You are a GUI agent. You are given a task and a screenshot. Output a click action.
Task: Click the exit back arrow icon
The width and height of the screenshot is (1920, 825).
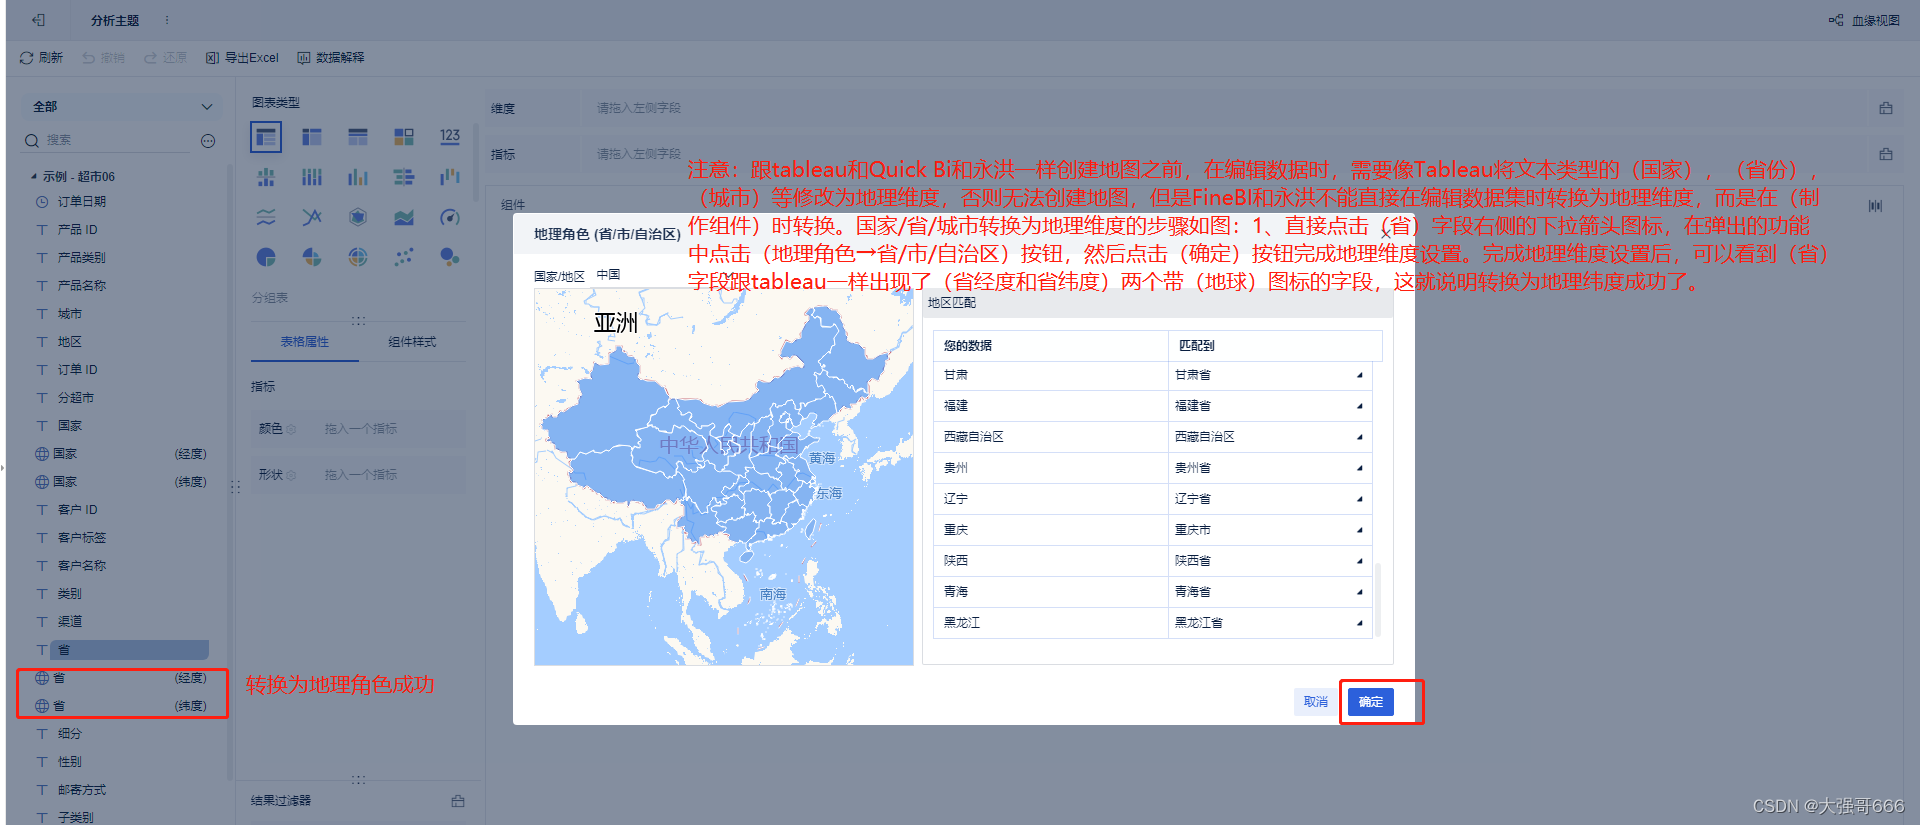[38, 20]
